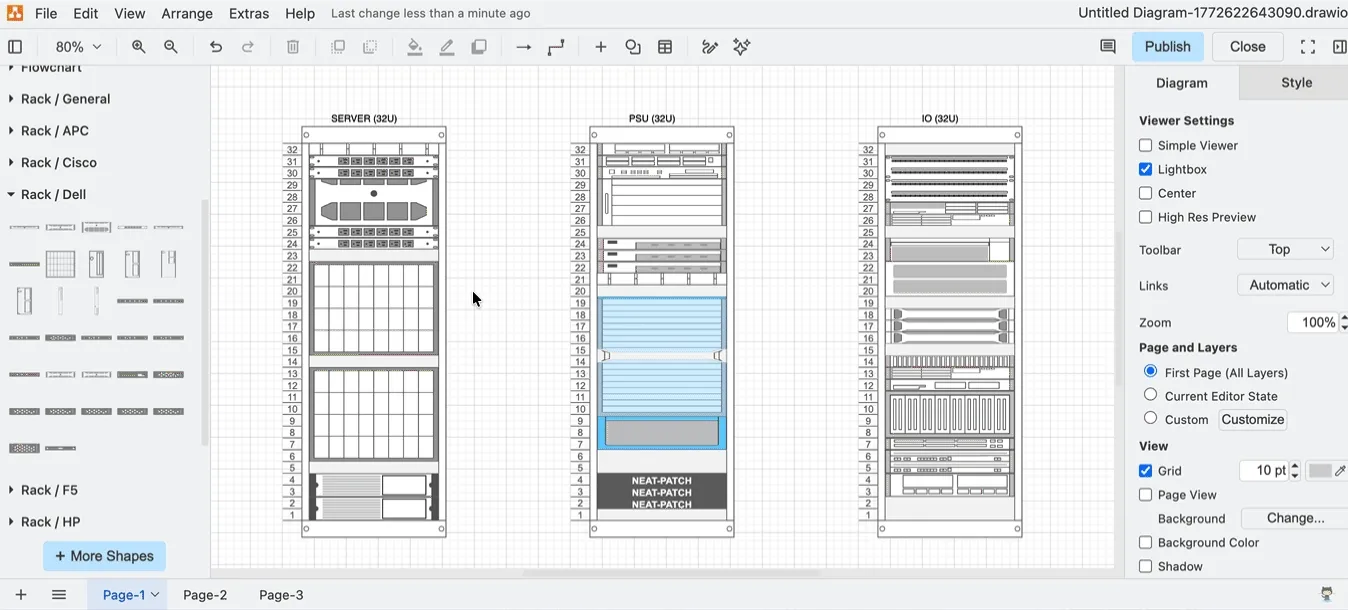Click the redo arrow icon
The image size is (1348, 610).
coord(248,47)
